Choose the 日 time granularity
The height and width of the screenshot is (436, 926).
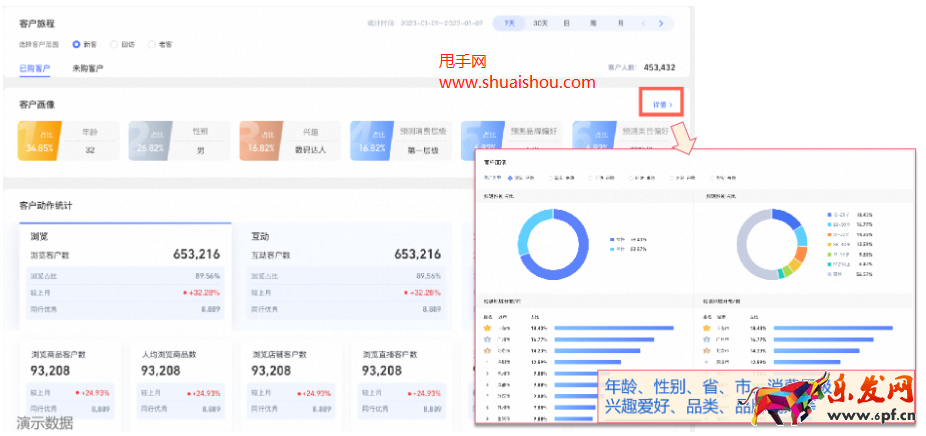click(x=566, y=24)
